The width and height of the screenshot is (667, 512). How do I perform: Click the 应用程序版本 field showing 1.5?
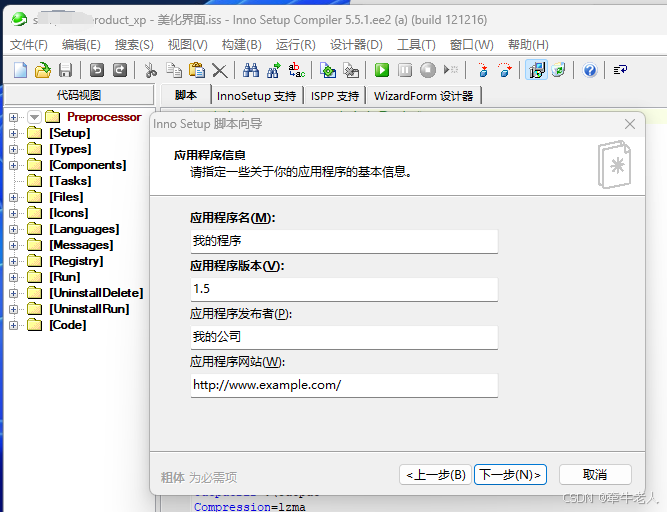(344, 290)
